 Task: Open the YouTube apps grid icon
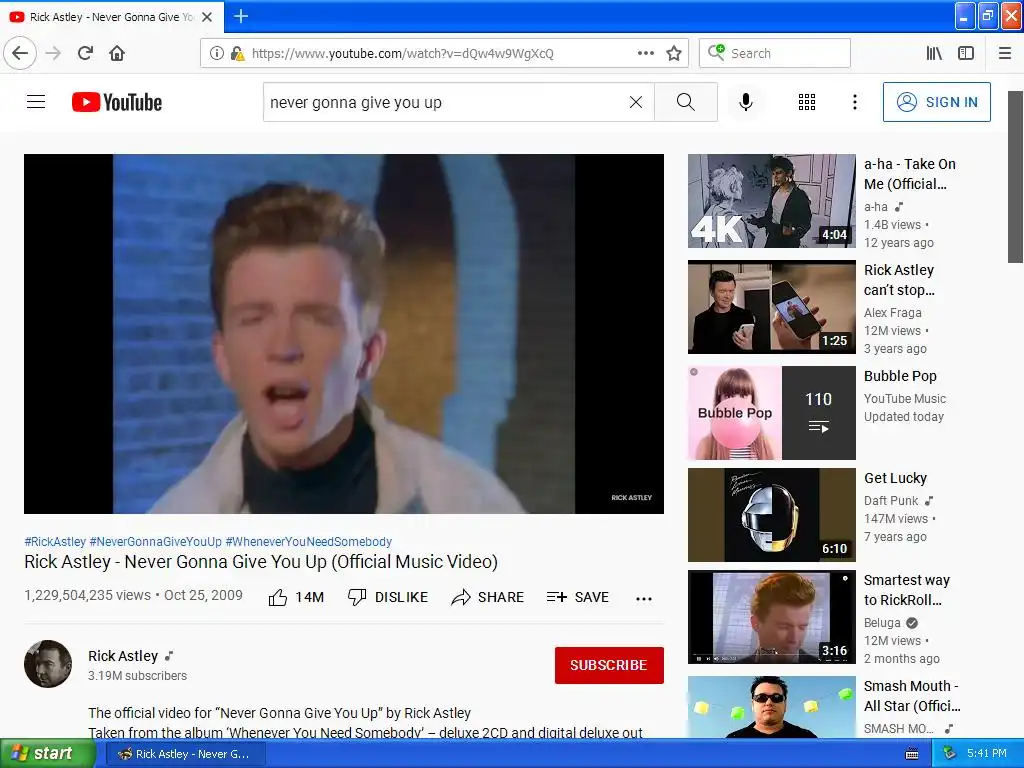tap(807, 102)
